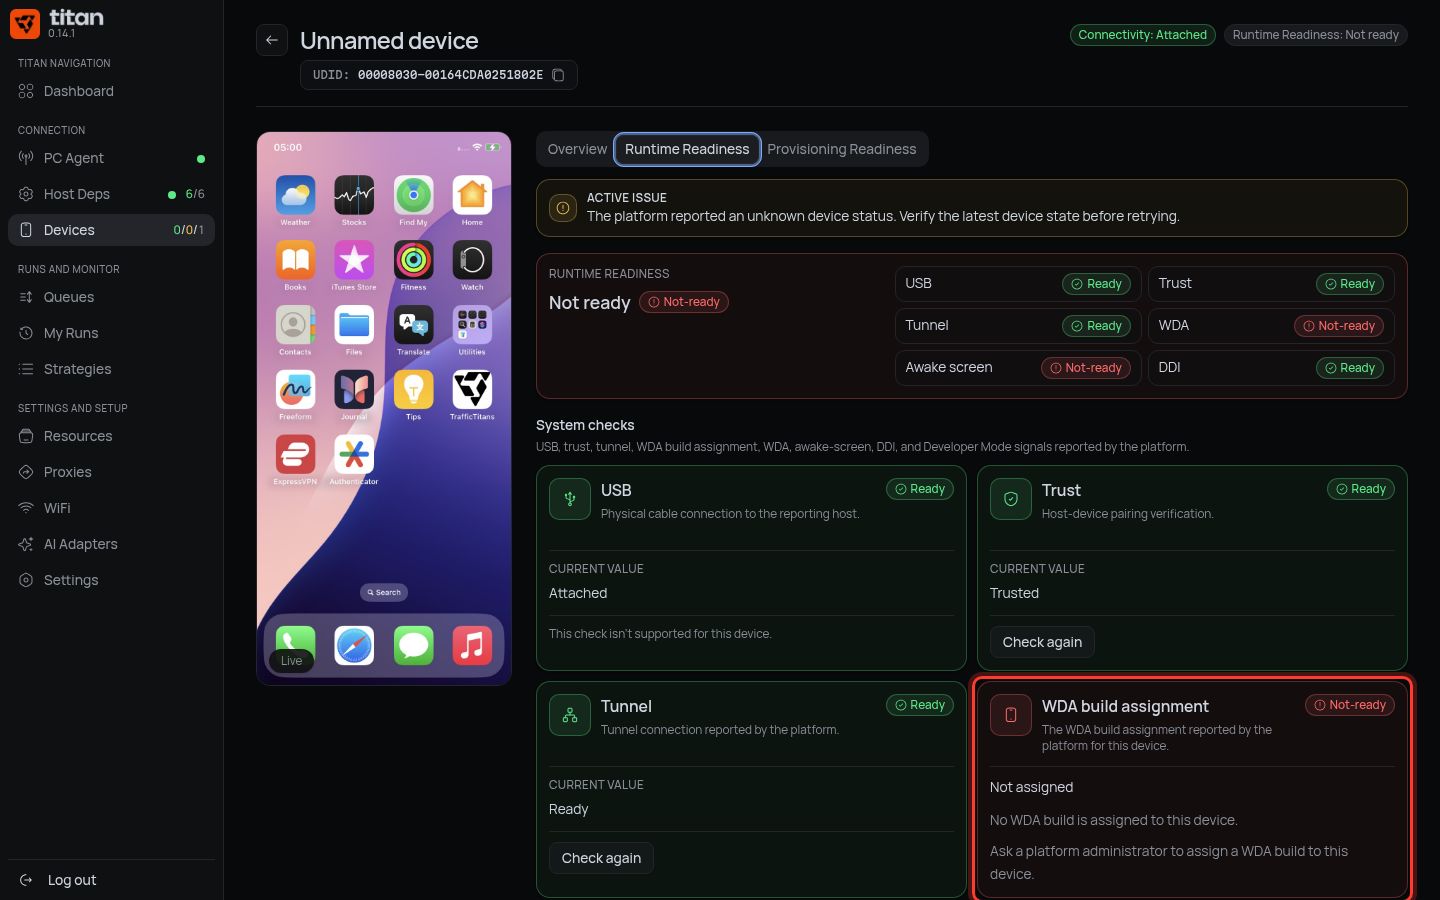Open the TrafficTitans app icon
The width and height of the screenshot is (1440, 900).
(x=472, y=389)
